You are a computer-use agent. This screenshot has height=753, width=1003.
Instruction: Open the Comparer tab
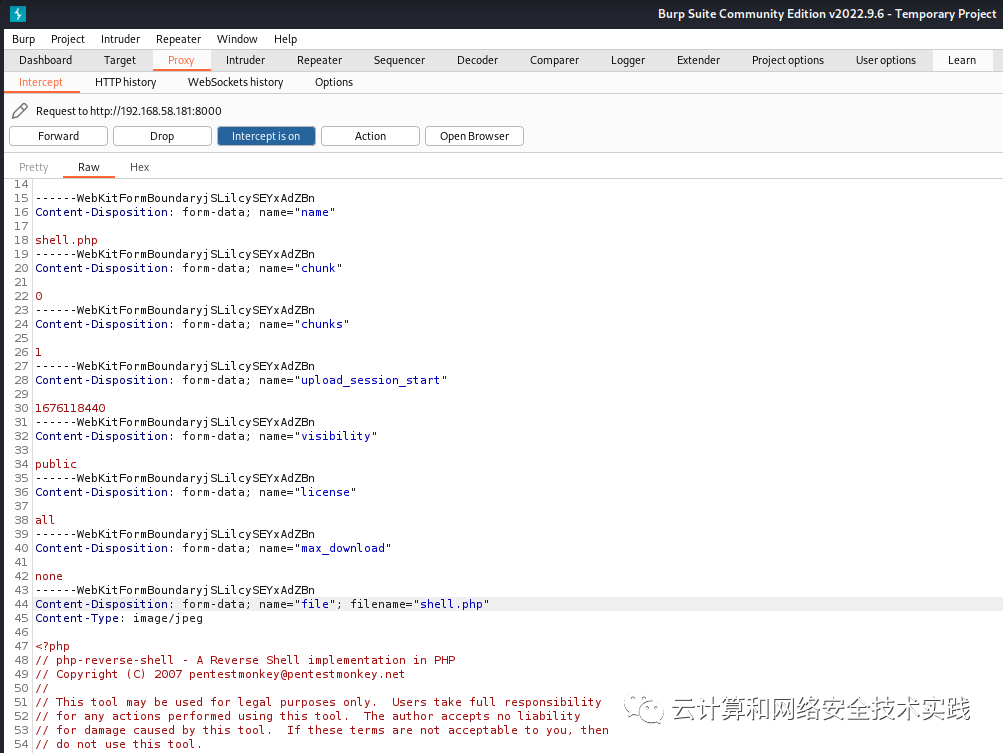click(x=554, y=60)
